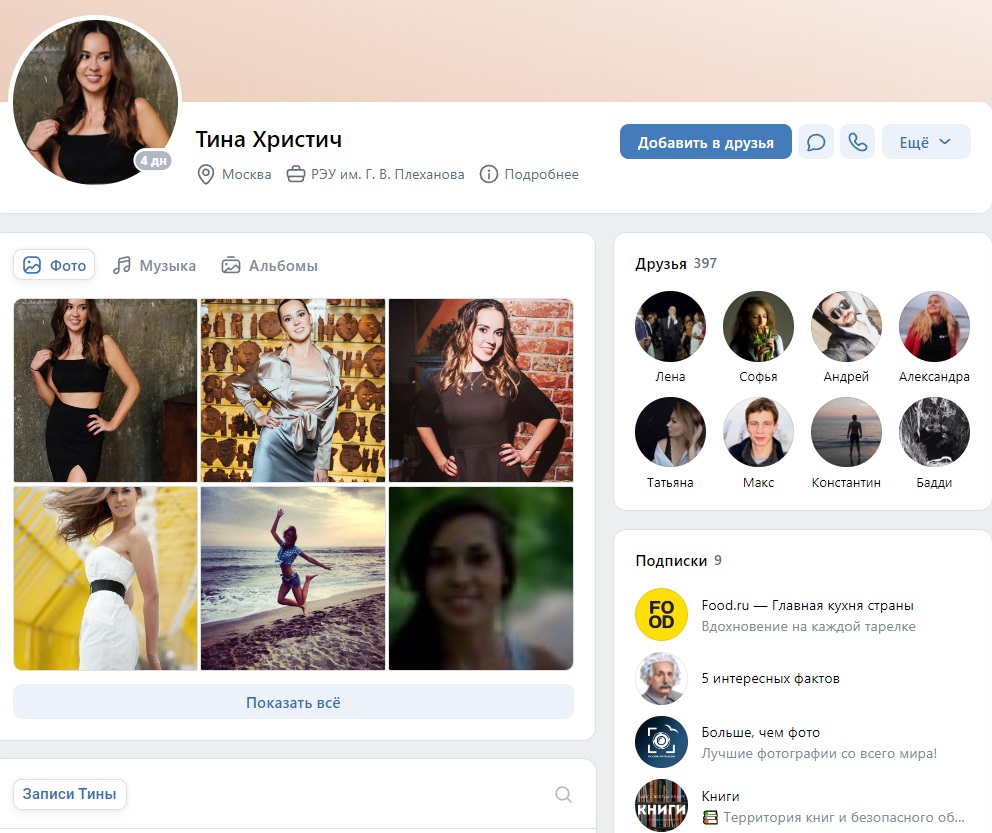Select the Записи Тины tab
Image resolution: width=992 pixels, height=833 pixels.
(70, 794)
